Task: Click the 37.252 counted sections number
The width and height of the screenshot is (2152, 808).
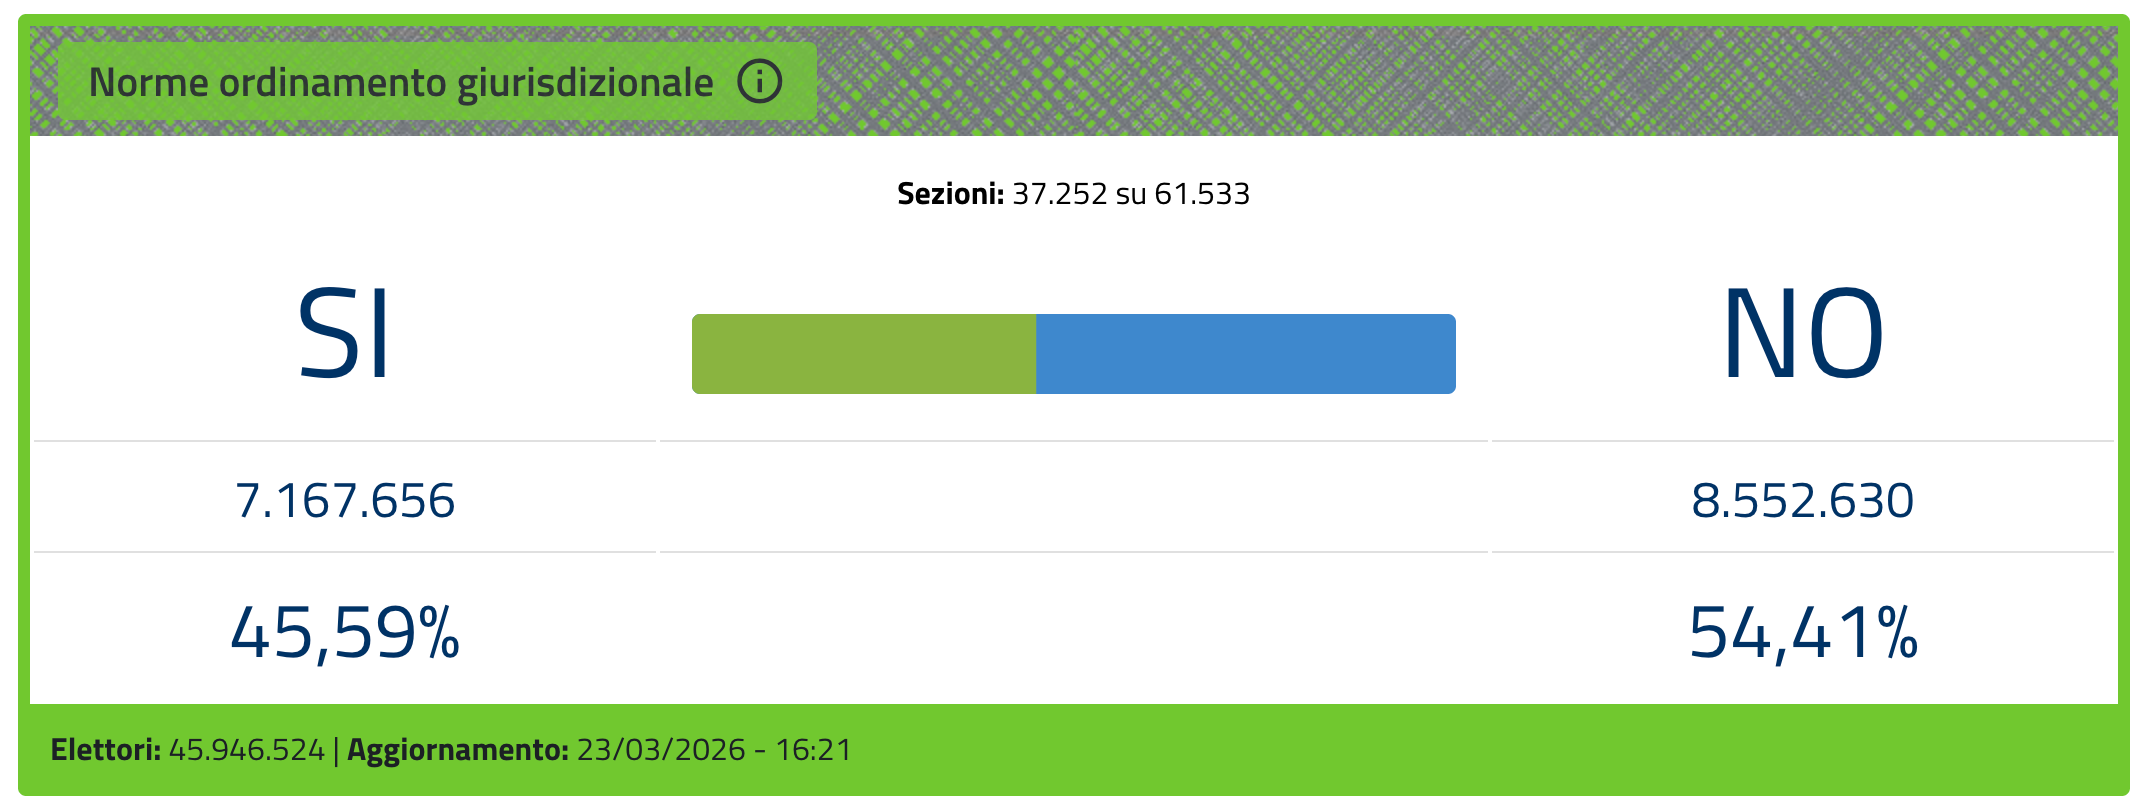Action: [x=1059, y=193]
